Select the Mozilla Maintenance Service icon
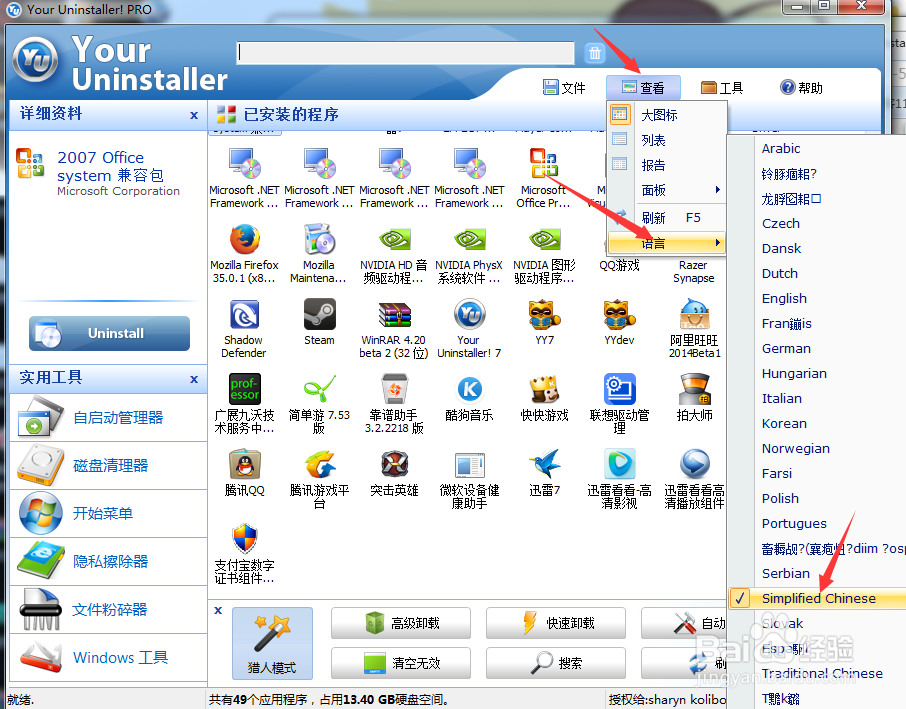This screenshot has width=906, height=709. [x=320, y=239]
